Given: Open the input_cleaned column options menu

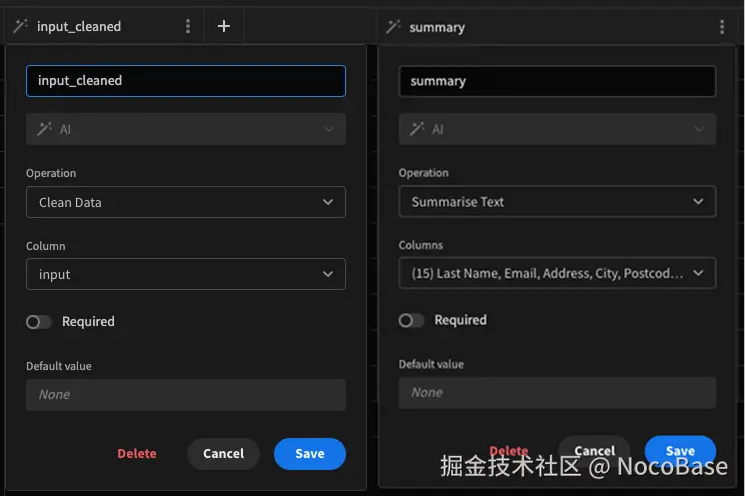Looking at the screenshot, I should click(x=188, y=26).
